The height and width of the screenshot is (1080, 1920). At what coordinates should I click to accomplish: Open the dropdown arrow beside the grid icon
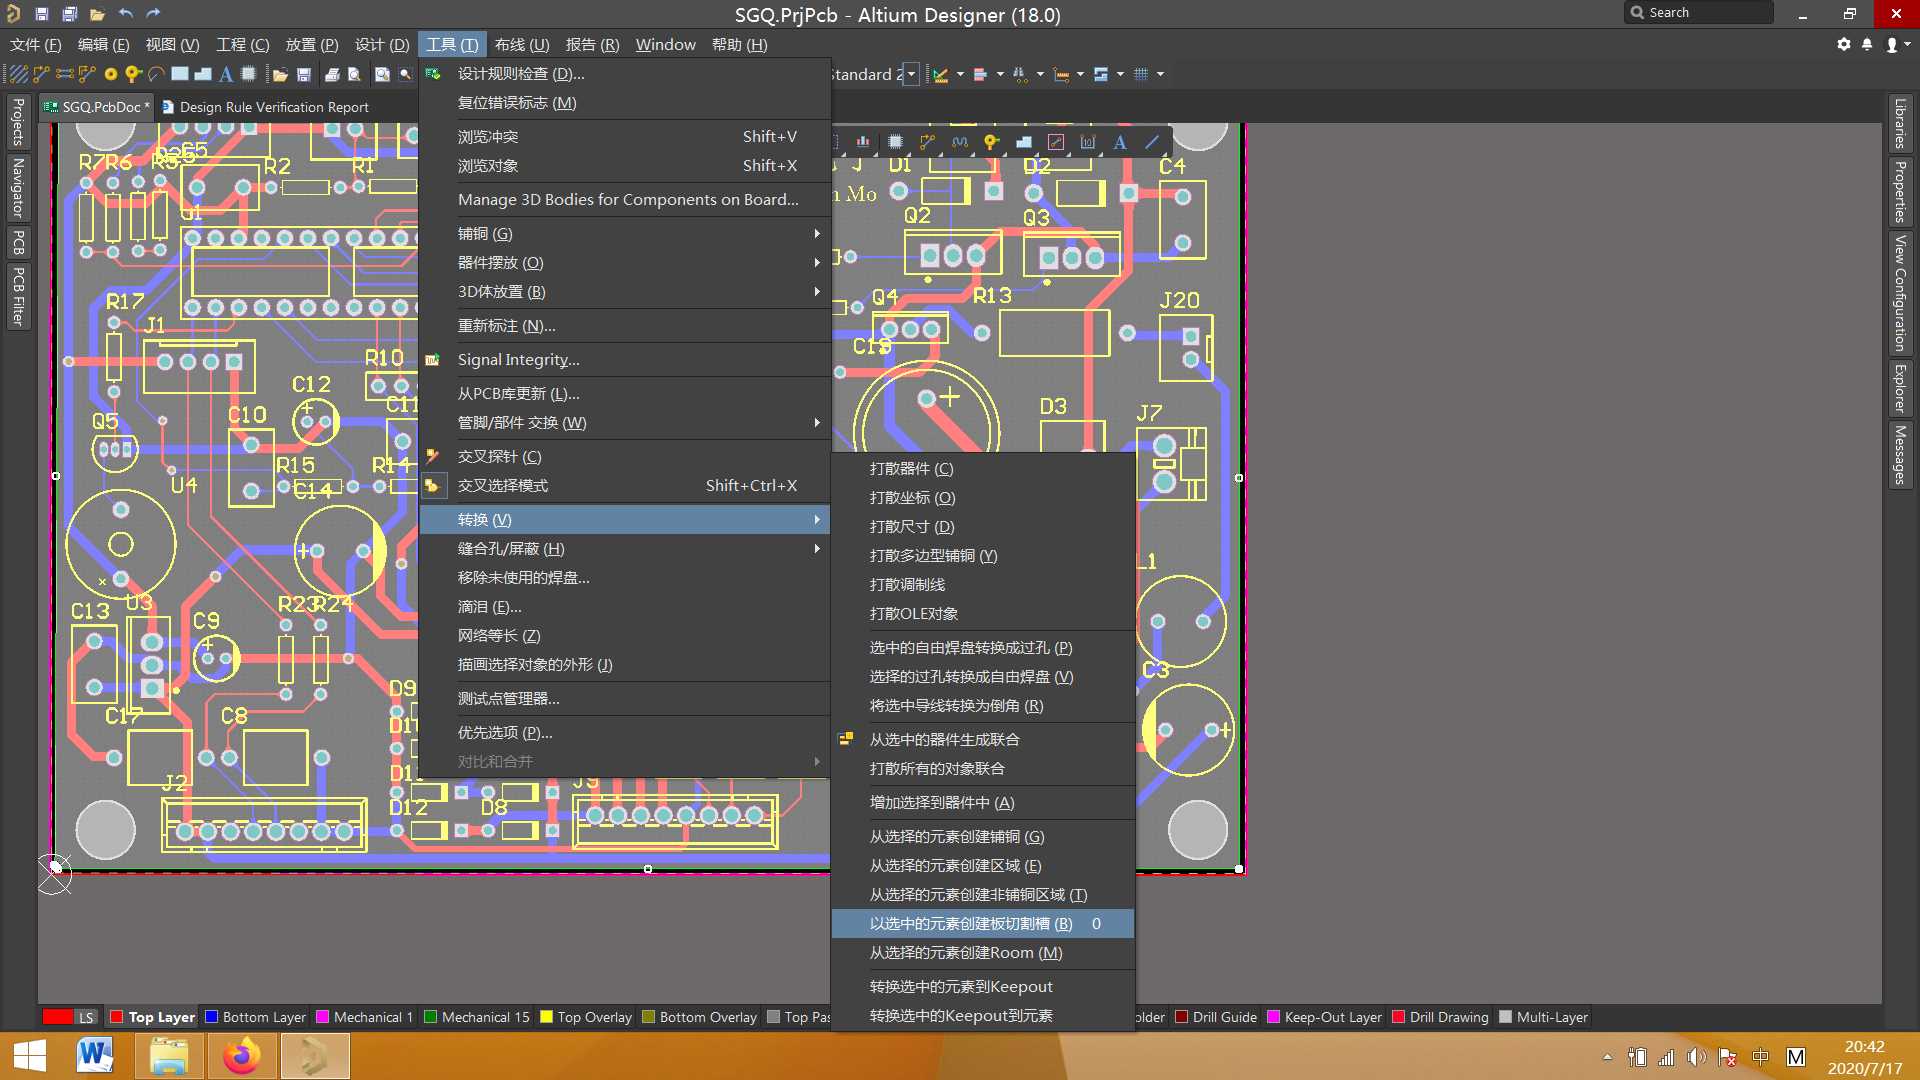[x=1160, y=74]
